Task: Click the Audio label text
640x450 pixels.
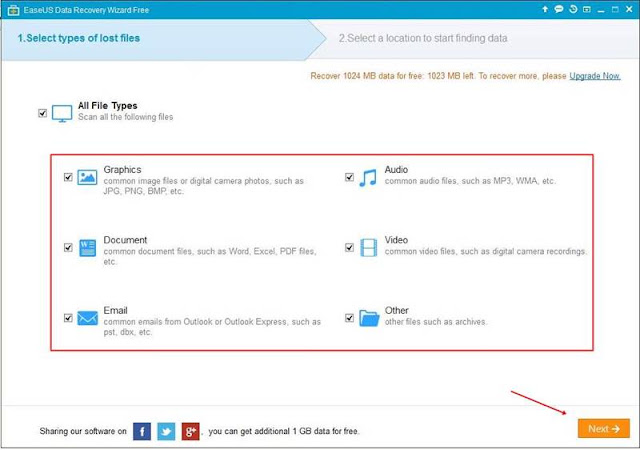Action: tap(396, 169)
